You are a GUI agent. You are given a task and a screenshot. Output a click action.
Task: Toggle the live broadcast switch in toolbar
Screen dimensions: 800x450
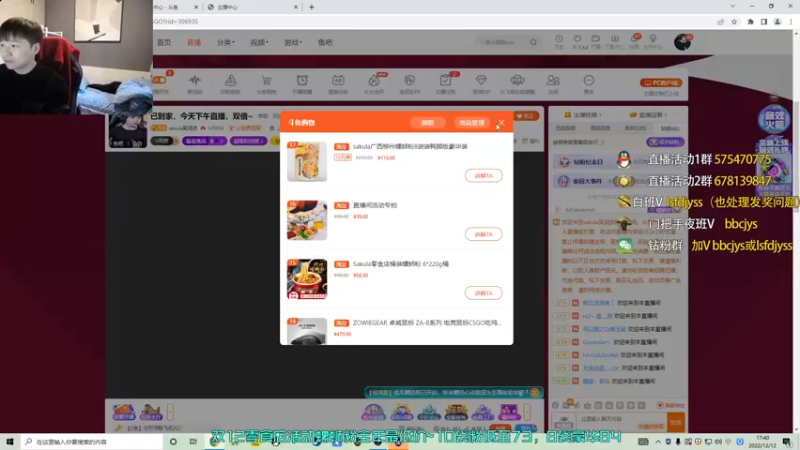tap(160, 80)
